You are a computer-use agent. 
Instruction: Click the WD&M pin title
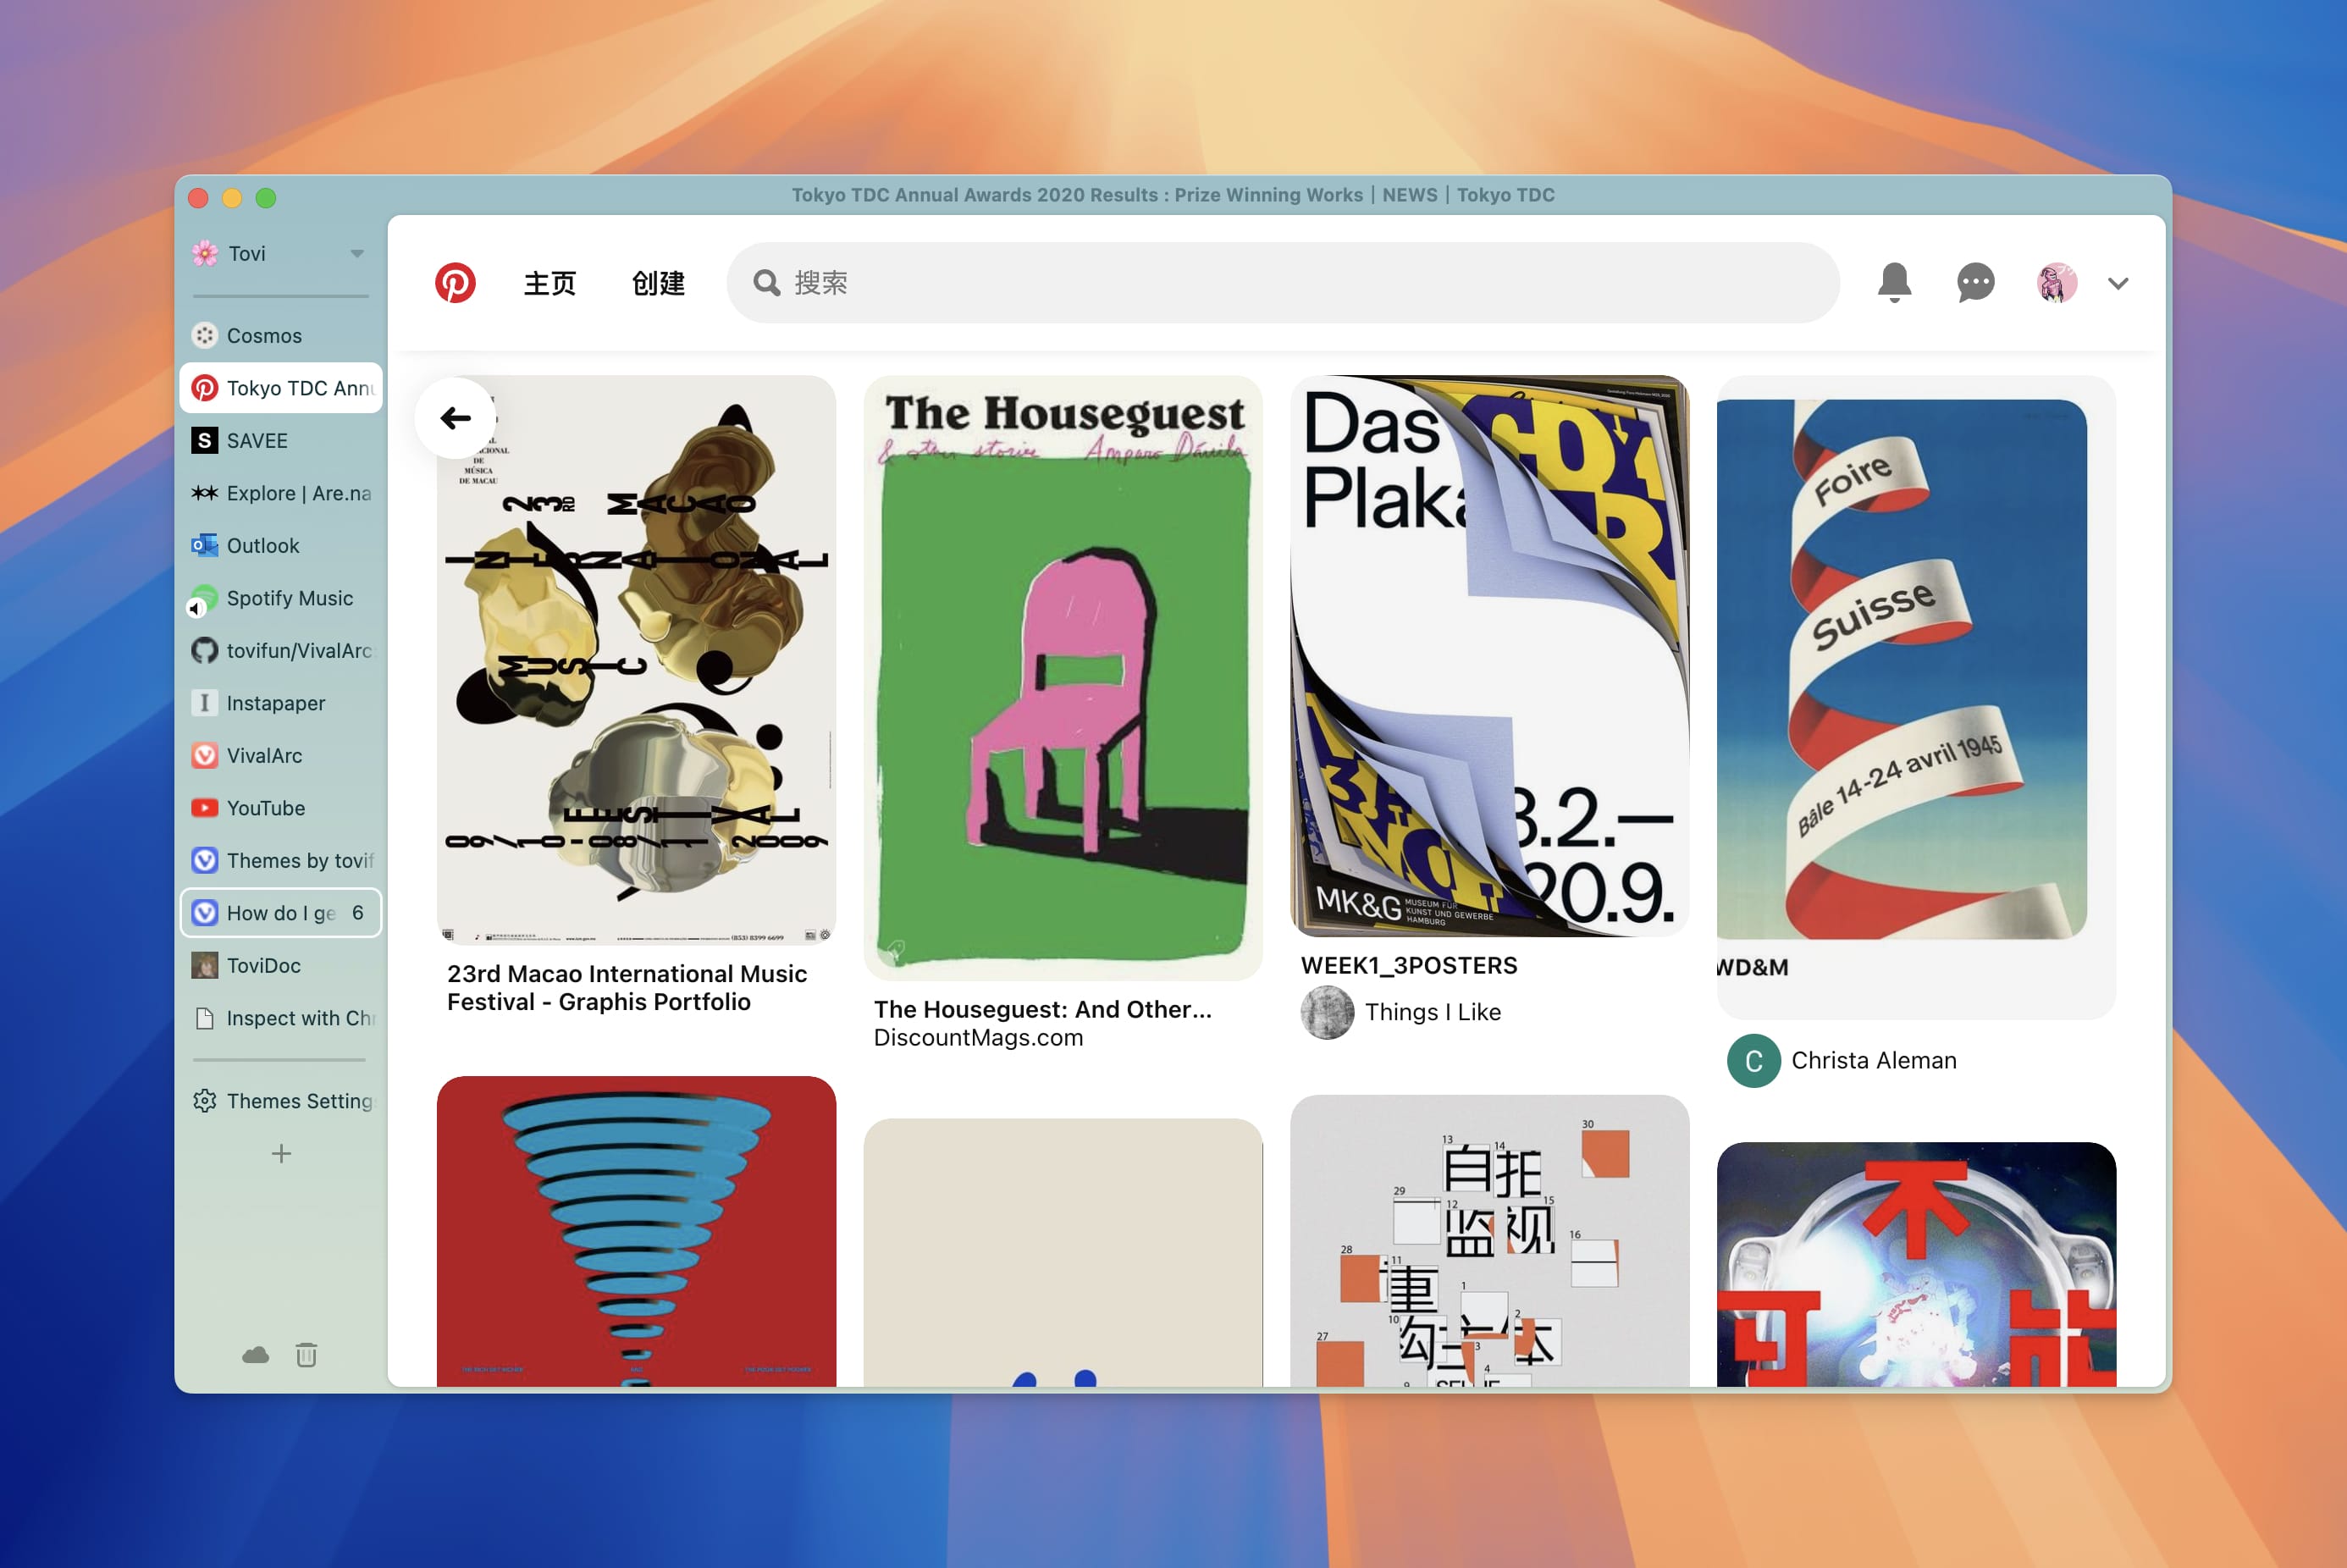(x=1753, y=968)
